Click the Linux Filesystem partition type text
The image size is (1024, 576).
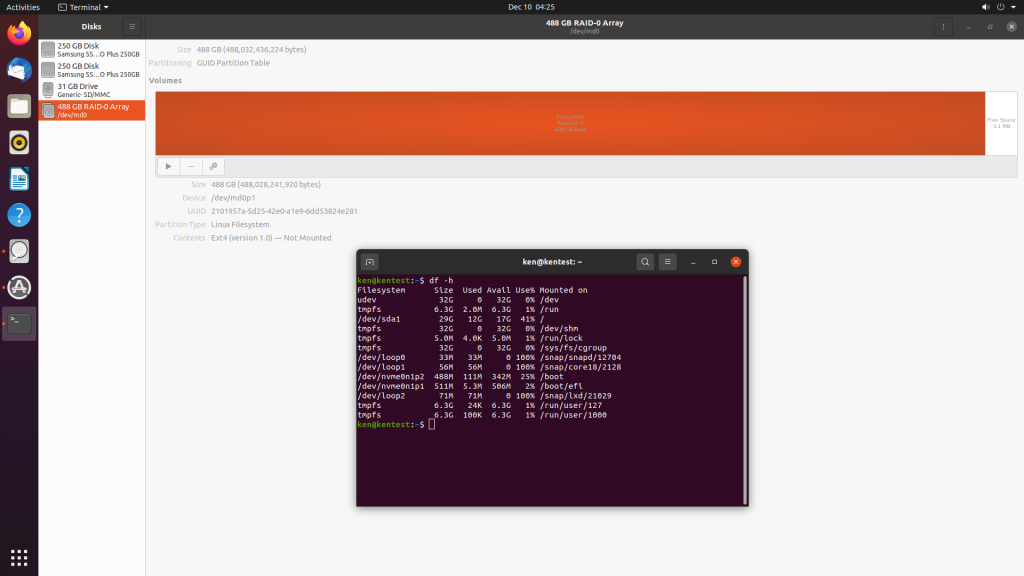[240, 225]
